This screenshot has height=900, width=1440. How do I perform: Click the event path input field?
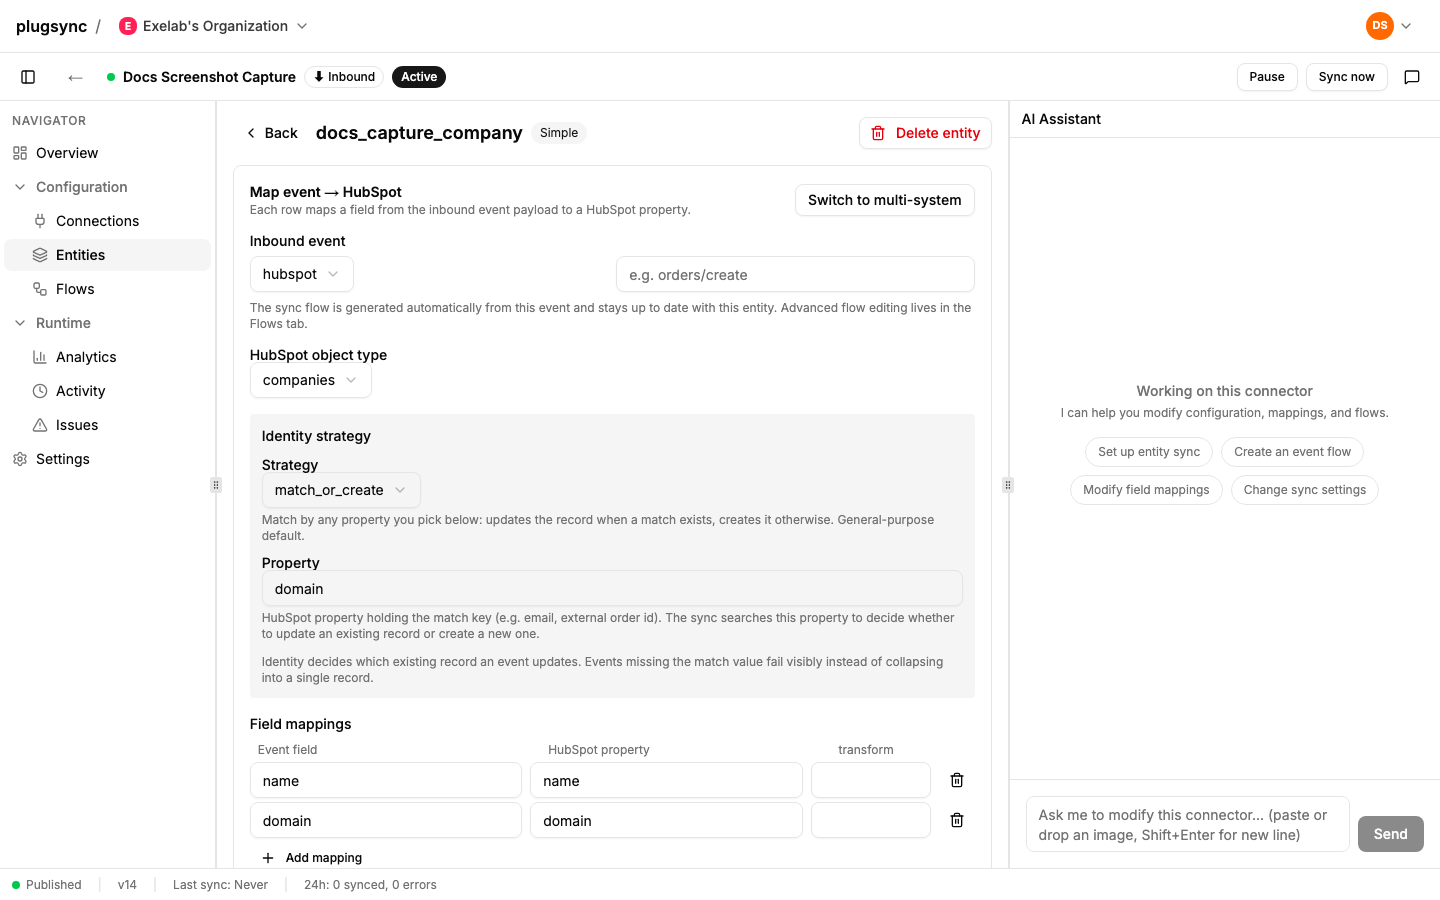(x=795, y=274)
